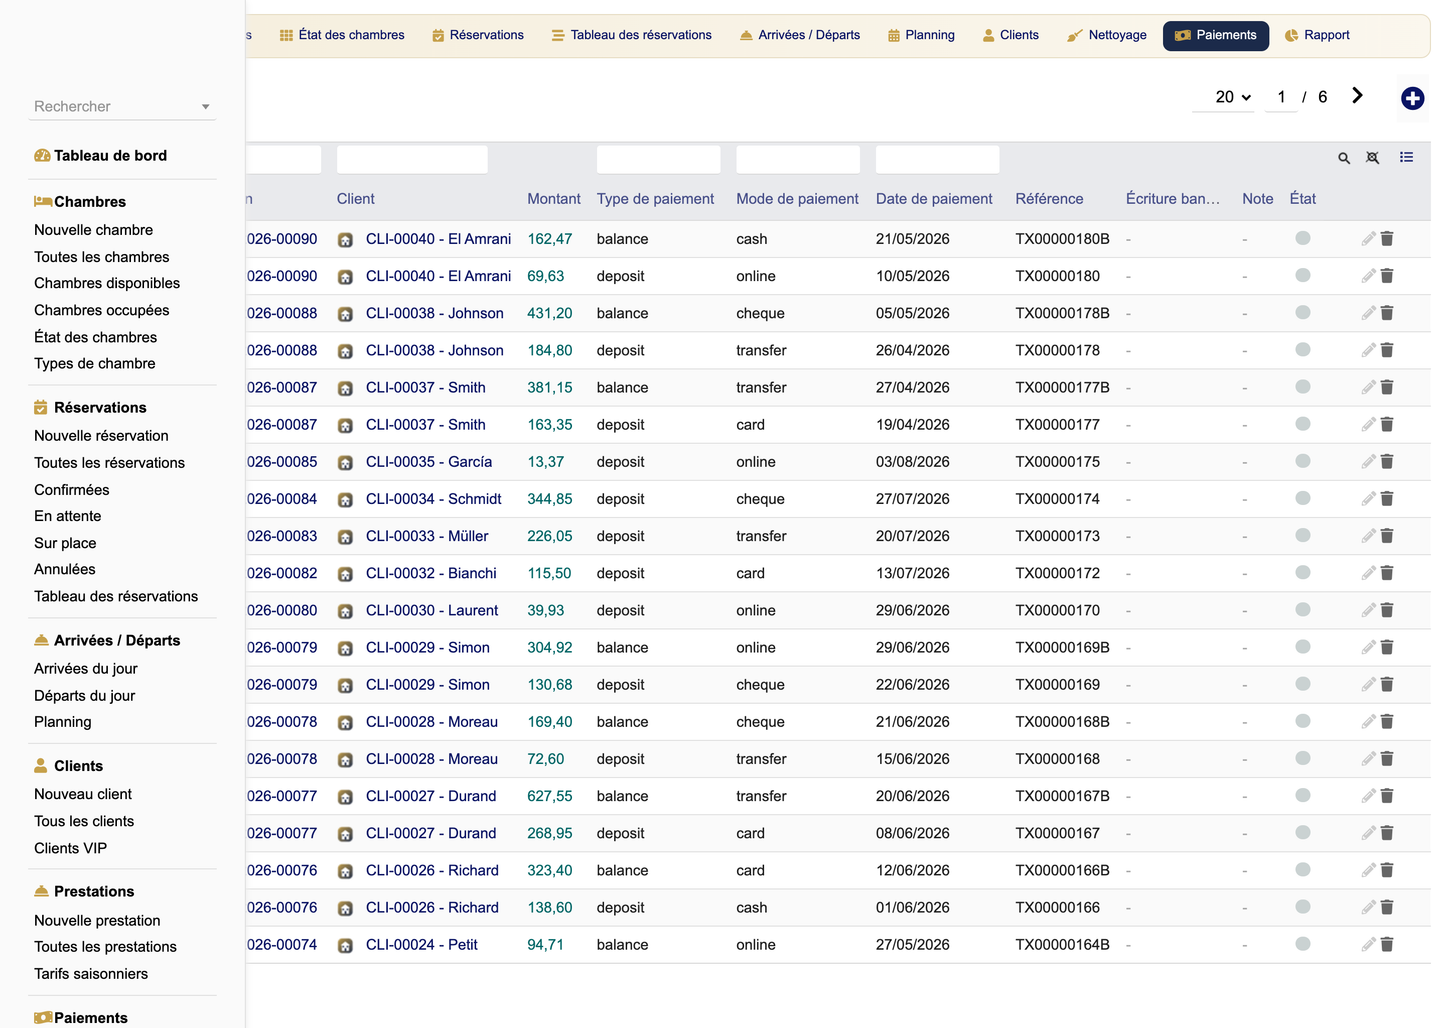Screen dimensions: 1445x1028
Task: Open Sur place sidebar link
Action: (x=65, y=543)
